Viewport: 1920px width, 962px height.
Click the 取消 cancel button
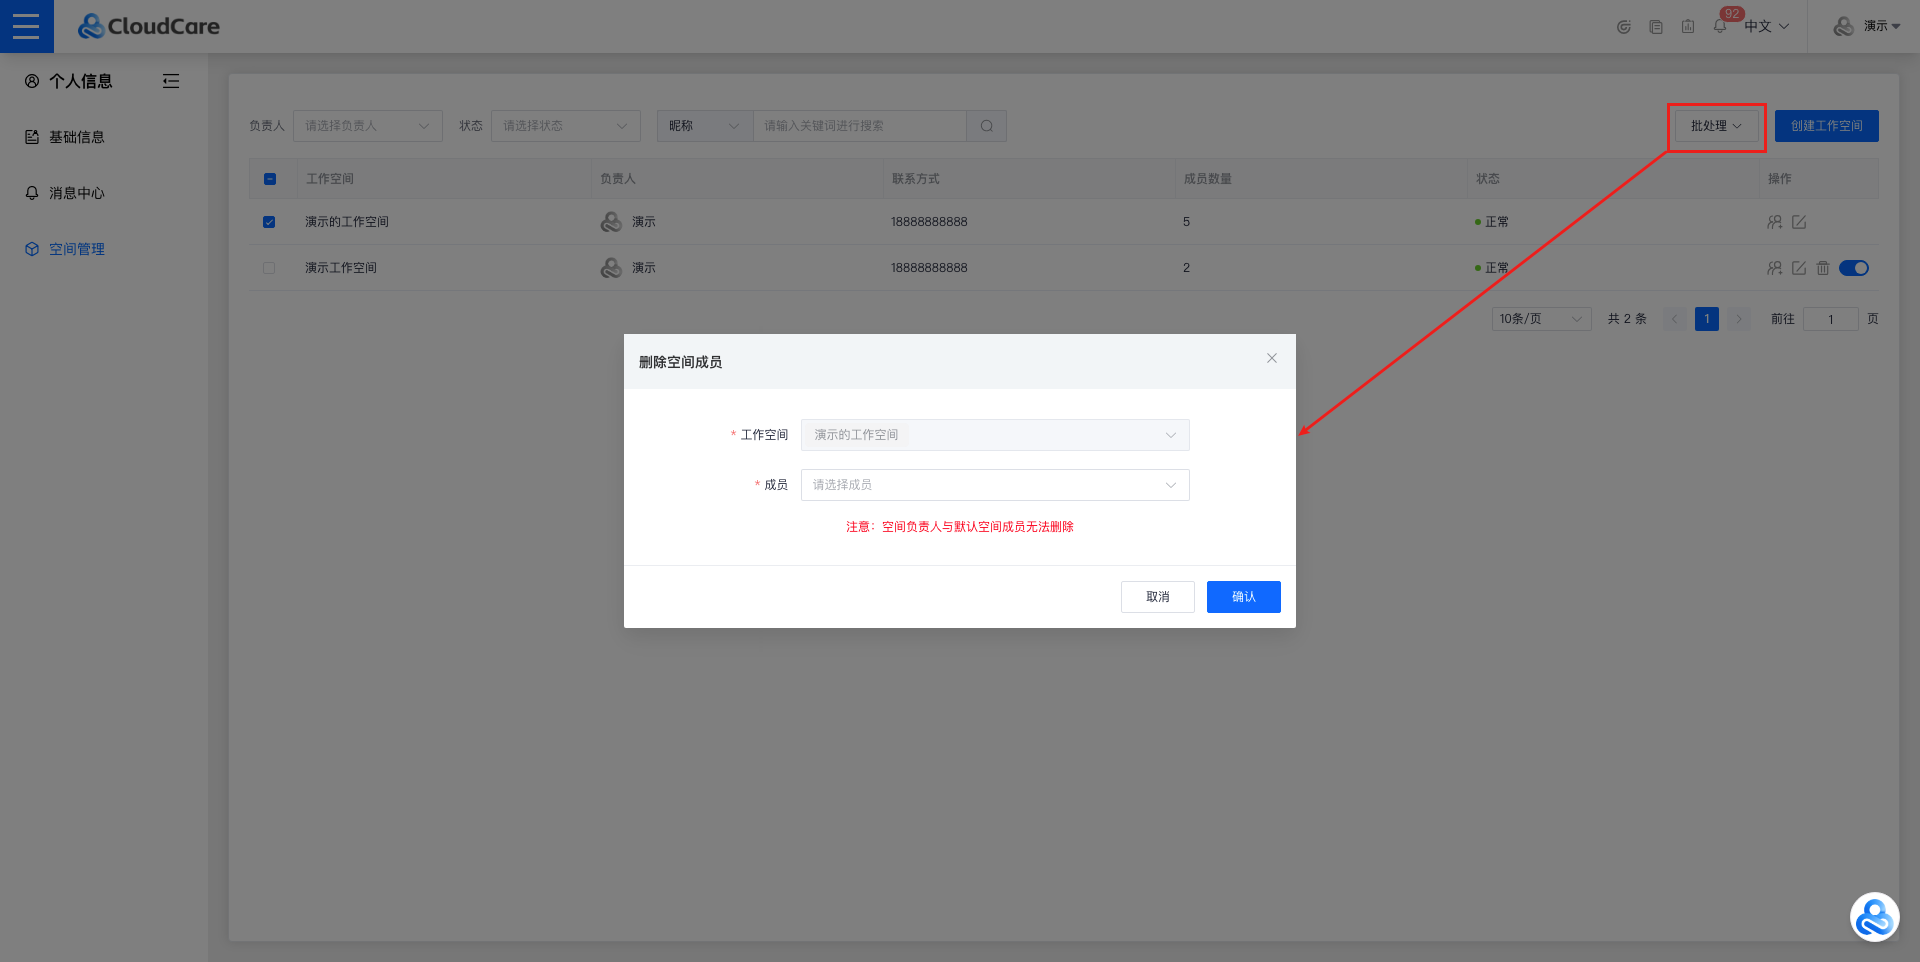1157,597
